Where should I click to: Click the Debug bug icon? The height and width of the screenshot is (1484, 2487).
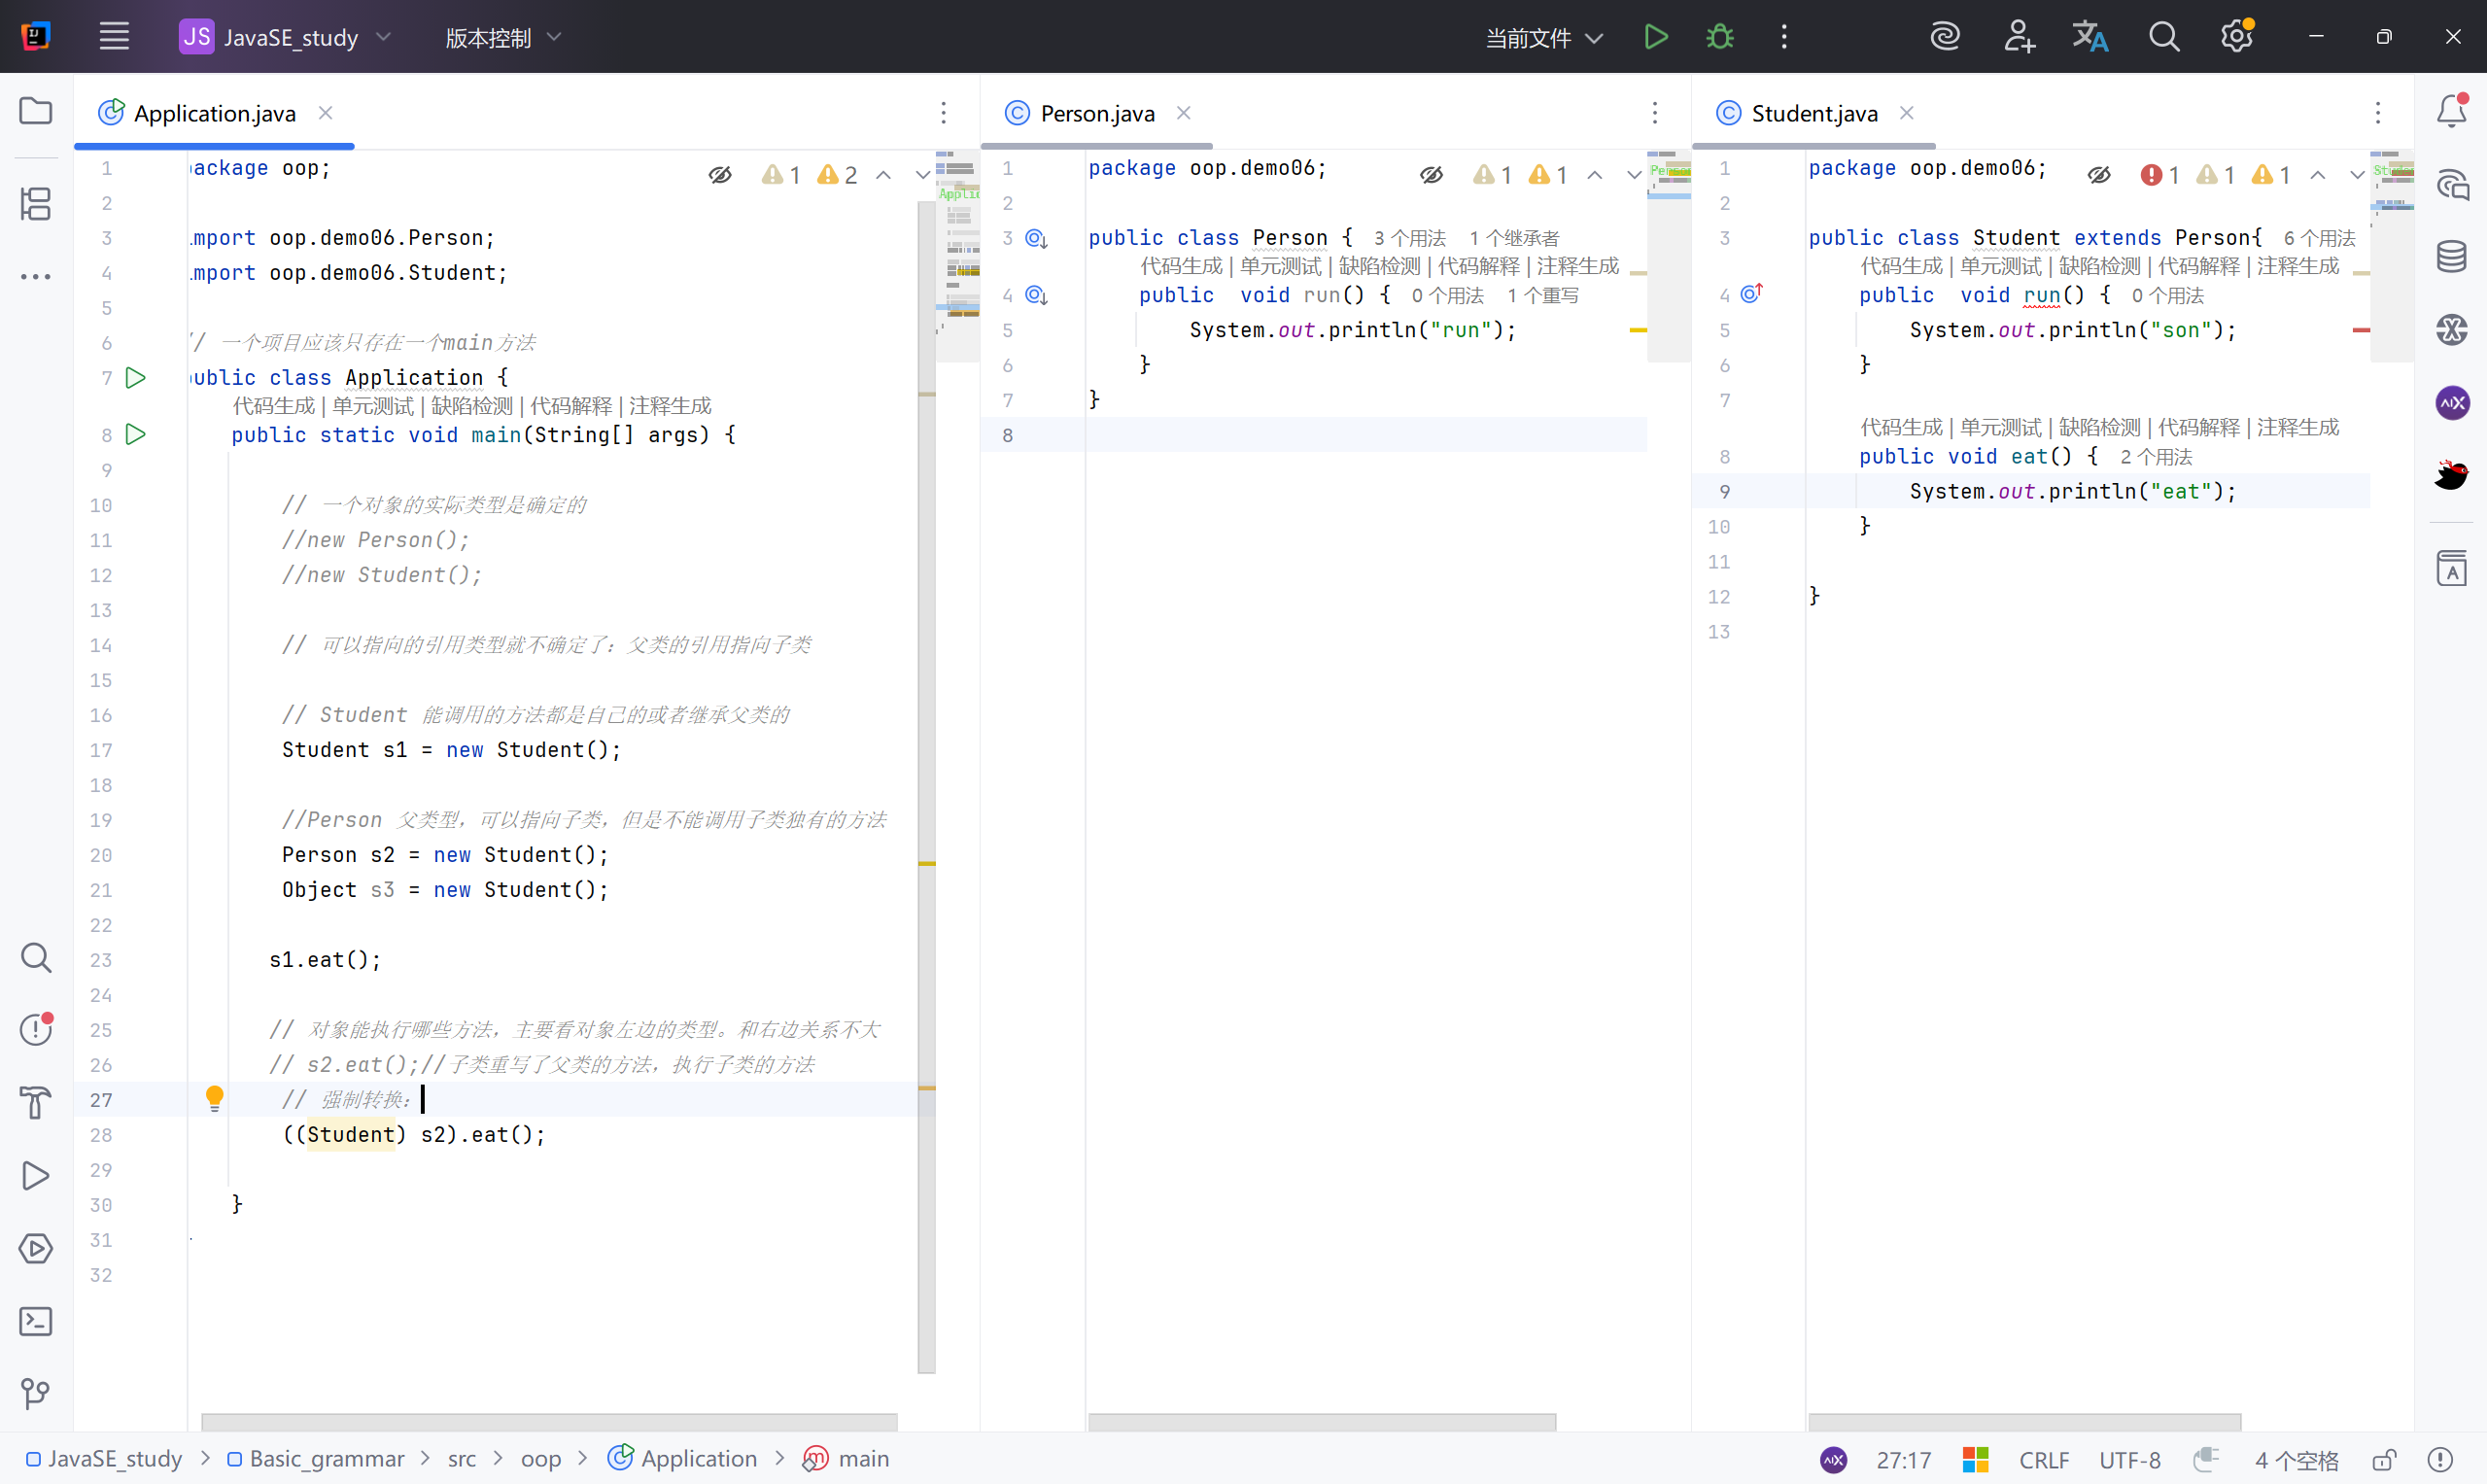coord(1719,37)
